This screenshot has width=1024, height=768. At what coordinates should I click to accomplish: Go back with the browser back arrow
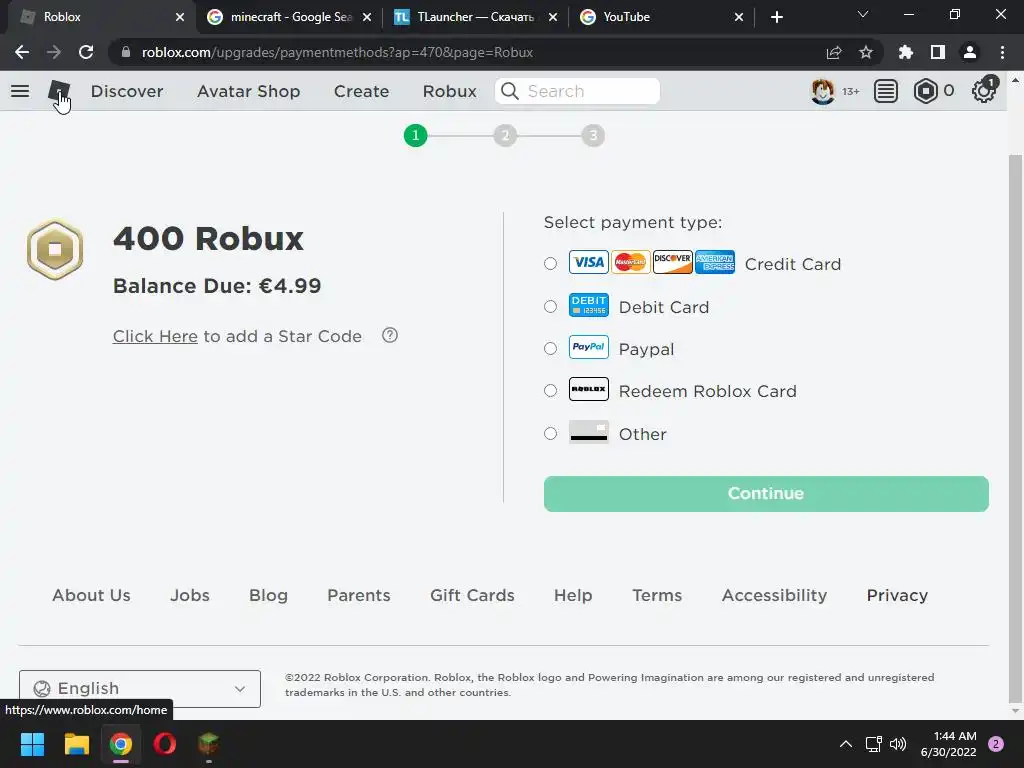[x=22, y=52]
